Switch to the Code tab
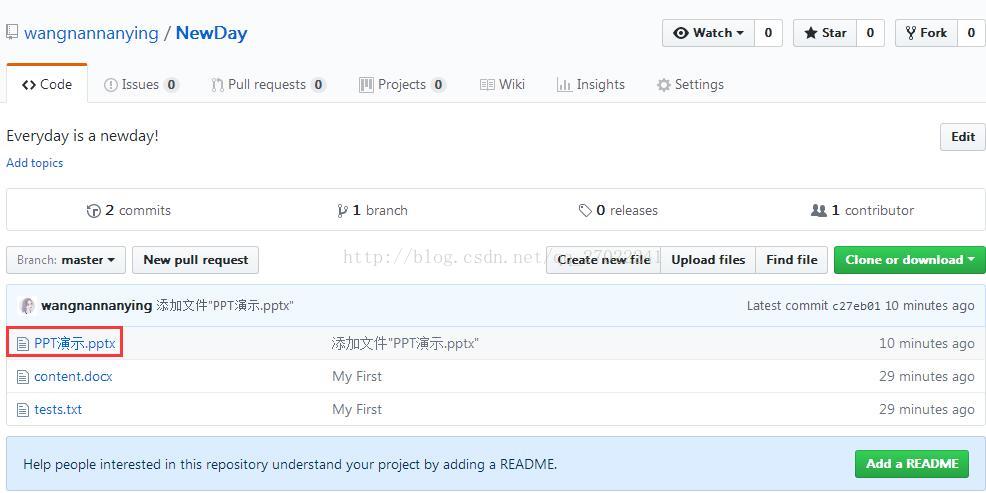The height and width of the screenshot is (493, 986). pos(47,85)
